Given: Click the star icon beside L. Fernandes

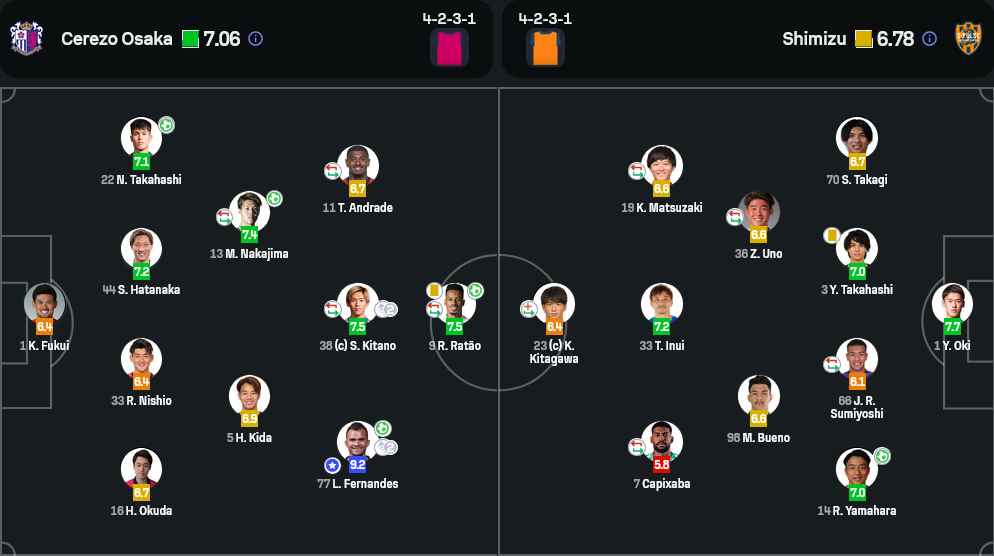Looking at the screenshot, I should [x=332, y=465].
